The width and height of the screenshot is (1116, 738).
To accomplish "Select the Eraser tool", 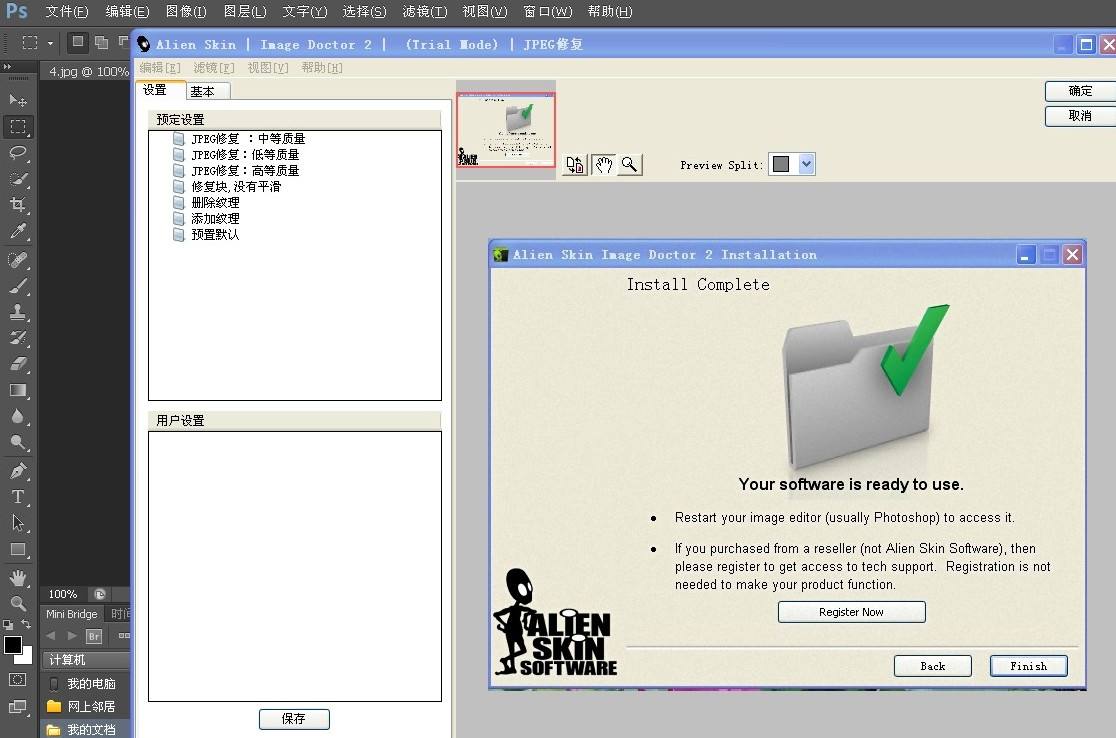I will point(18,364).
